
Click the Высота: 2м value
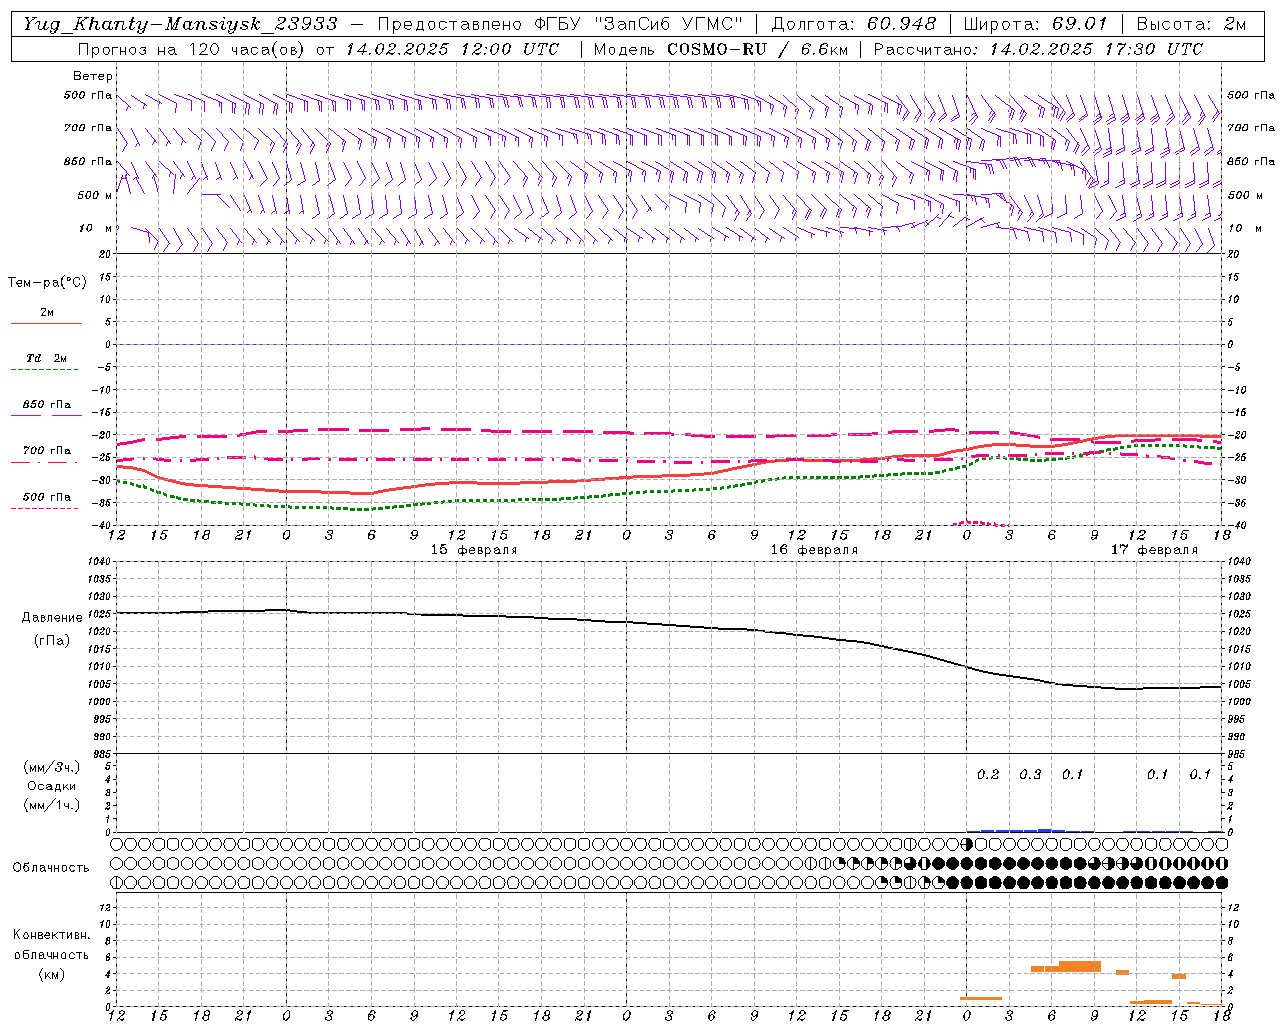[x=1192, y=24]
